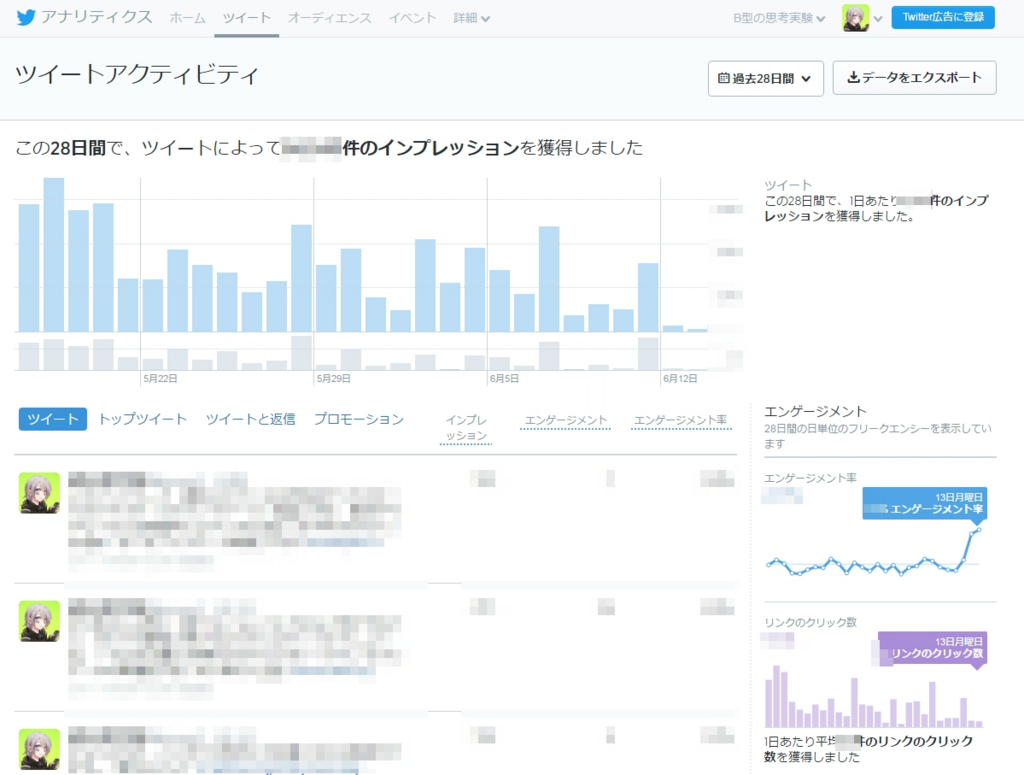Image resolution: width=1024 pixels, height=775 pixels.
Task: Click the エンゲージメント率 column header
Action: point(680,420)
